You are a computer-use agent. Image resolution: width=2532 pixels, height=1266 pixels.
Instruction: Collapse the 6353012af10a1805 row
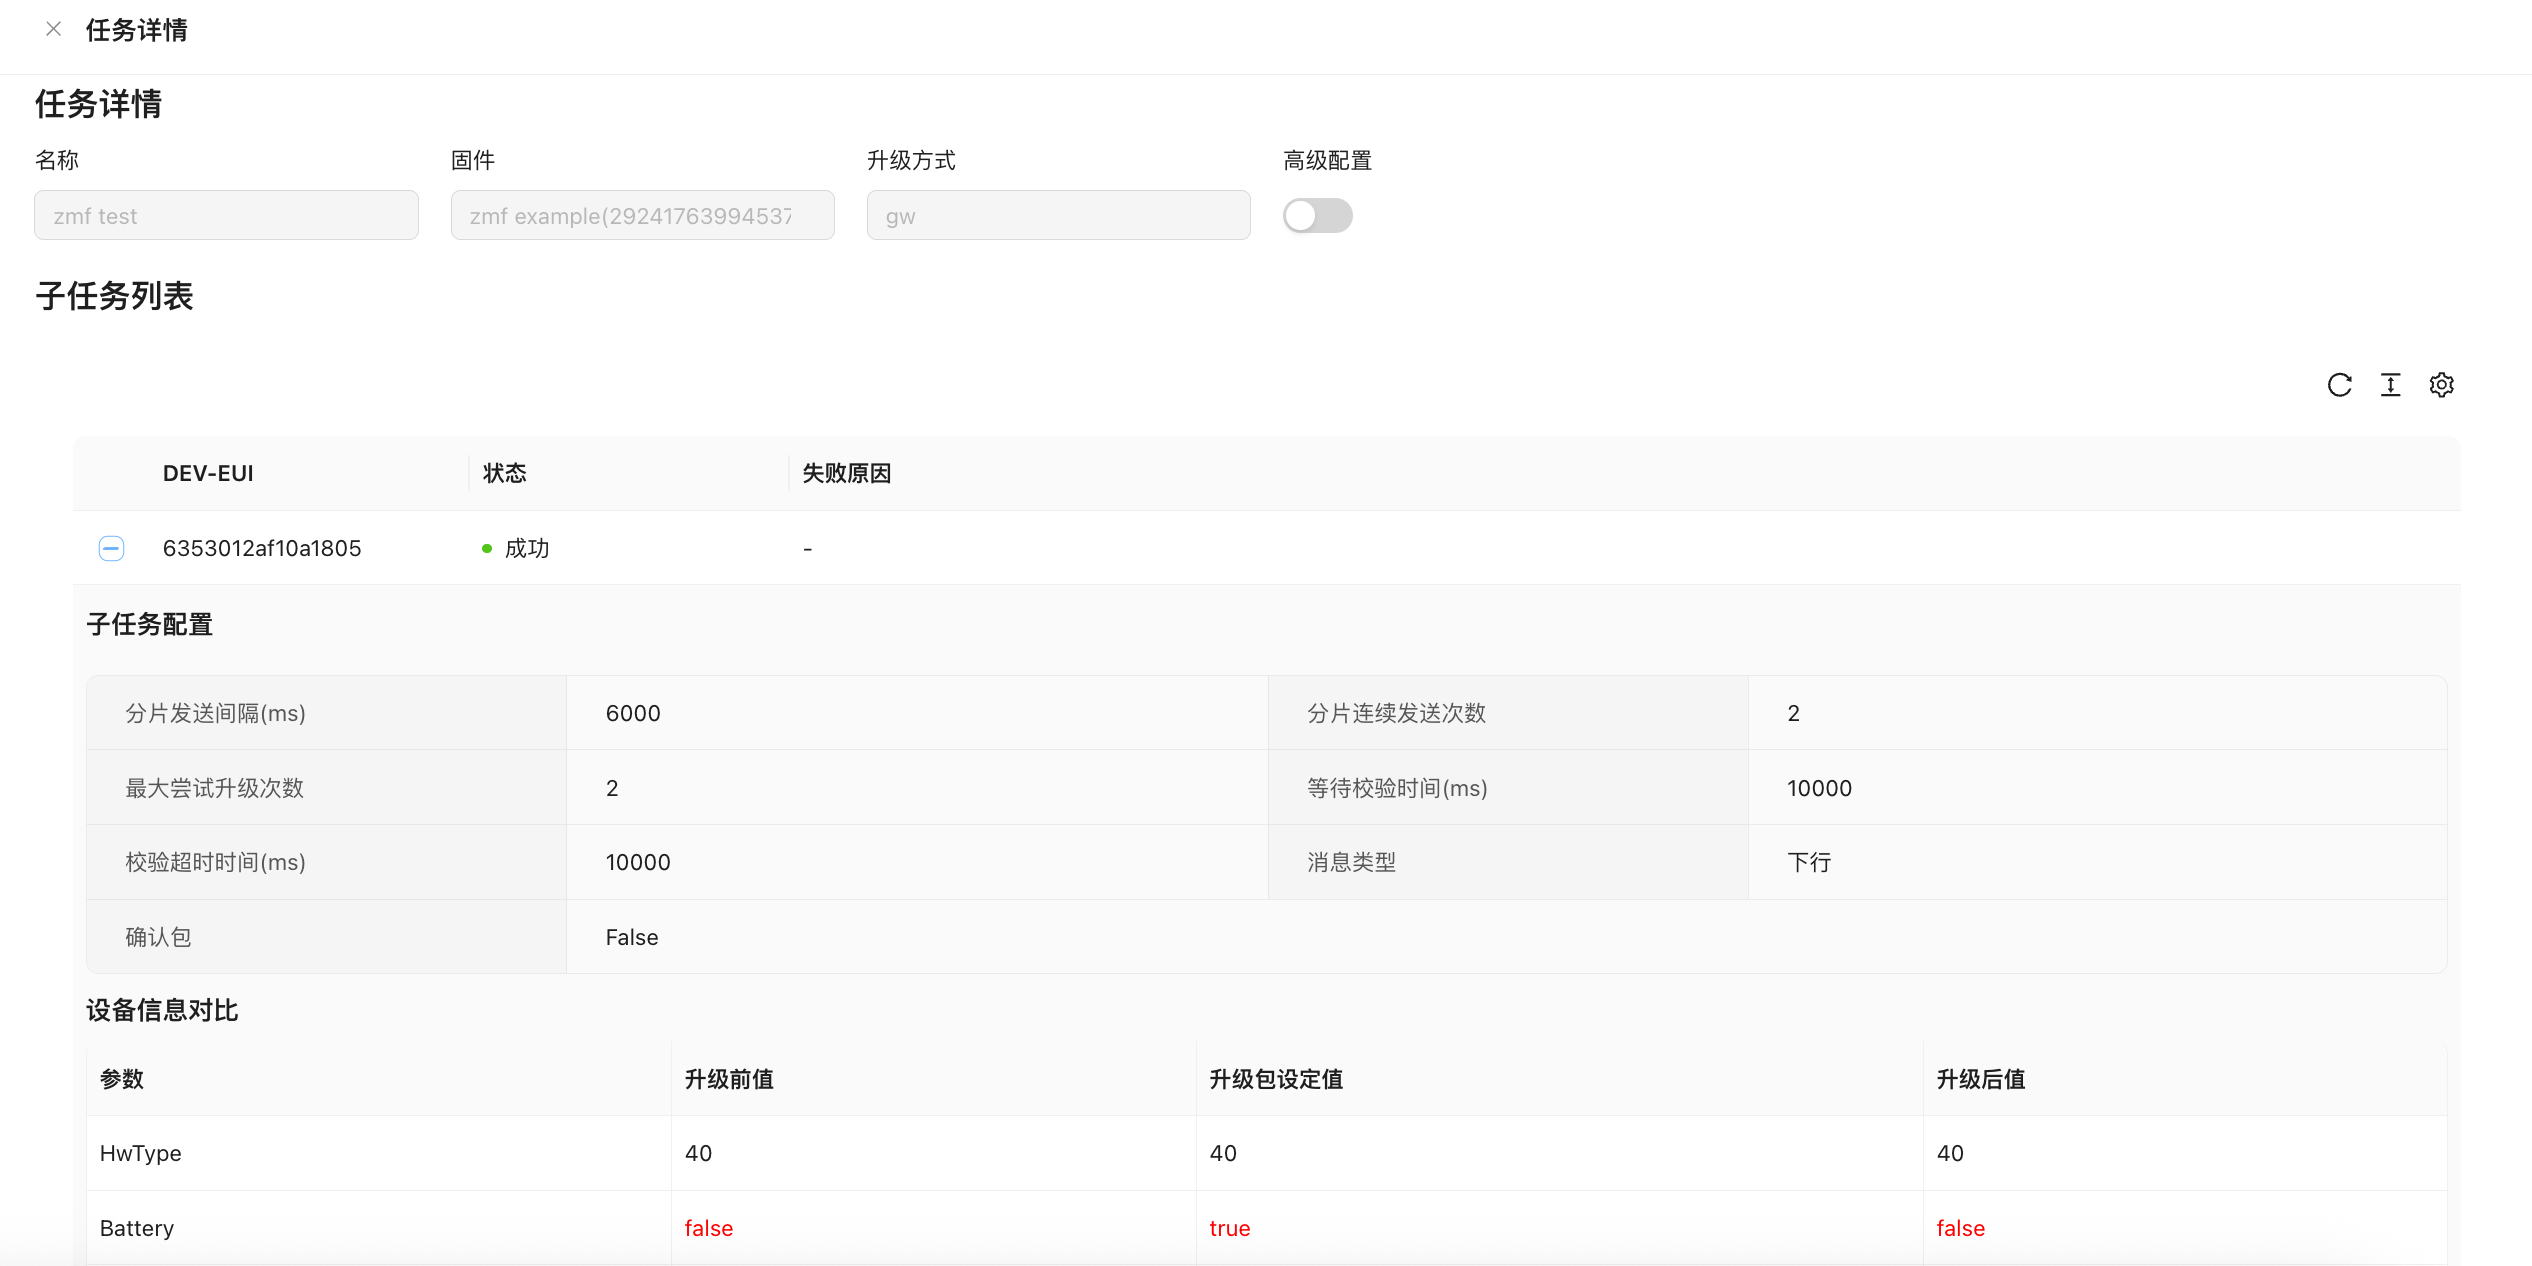tap(111, 548)
